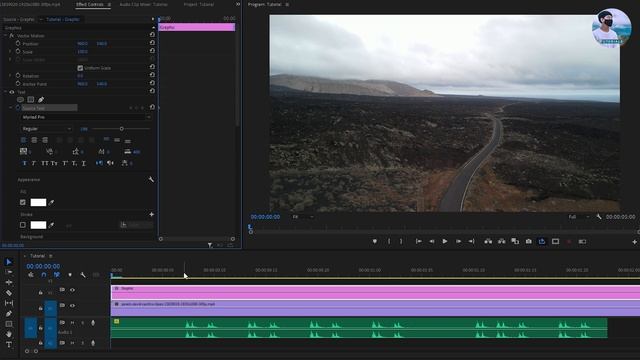
Task: Open the Myriad Pro font dropdown
Action: click(x=86, y=117)
